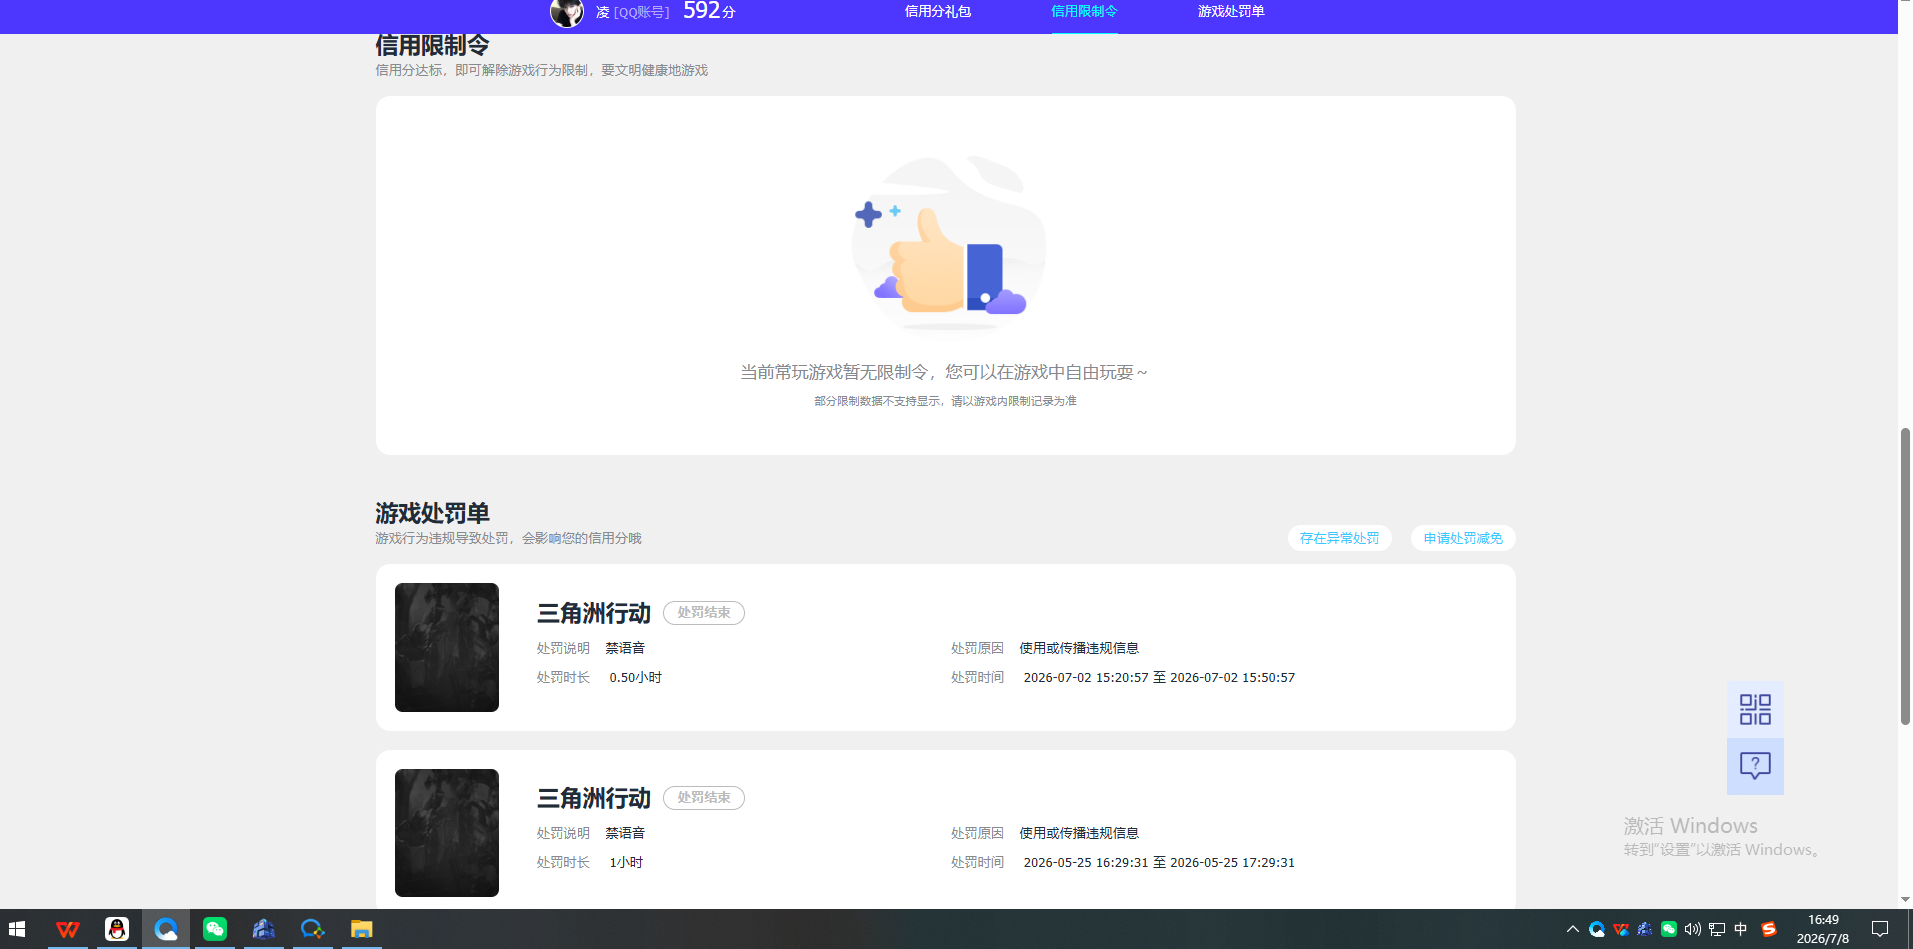Show hidden system tray icons
1913x949 pixels.
pos(1573,929)
